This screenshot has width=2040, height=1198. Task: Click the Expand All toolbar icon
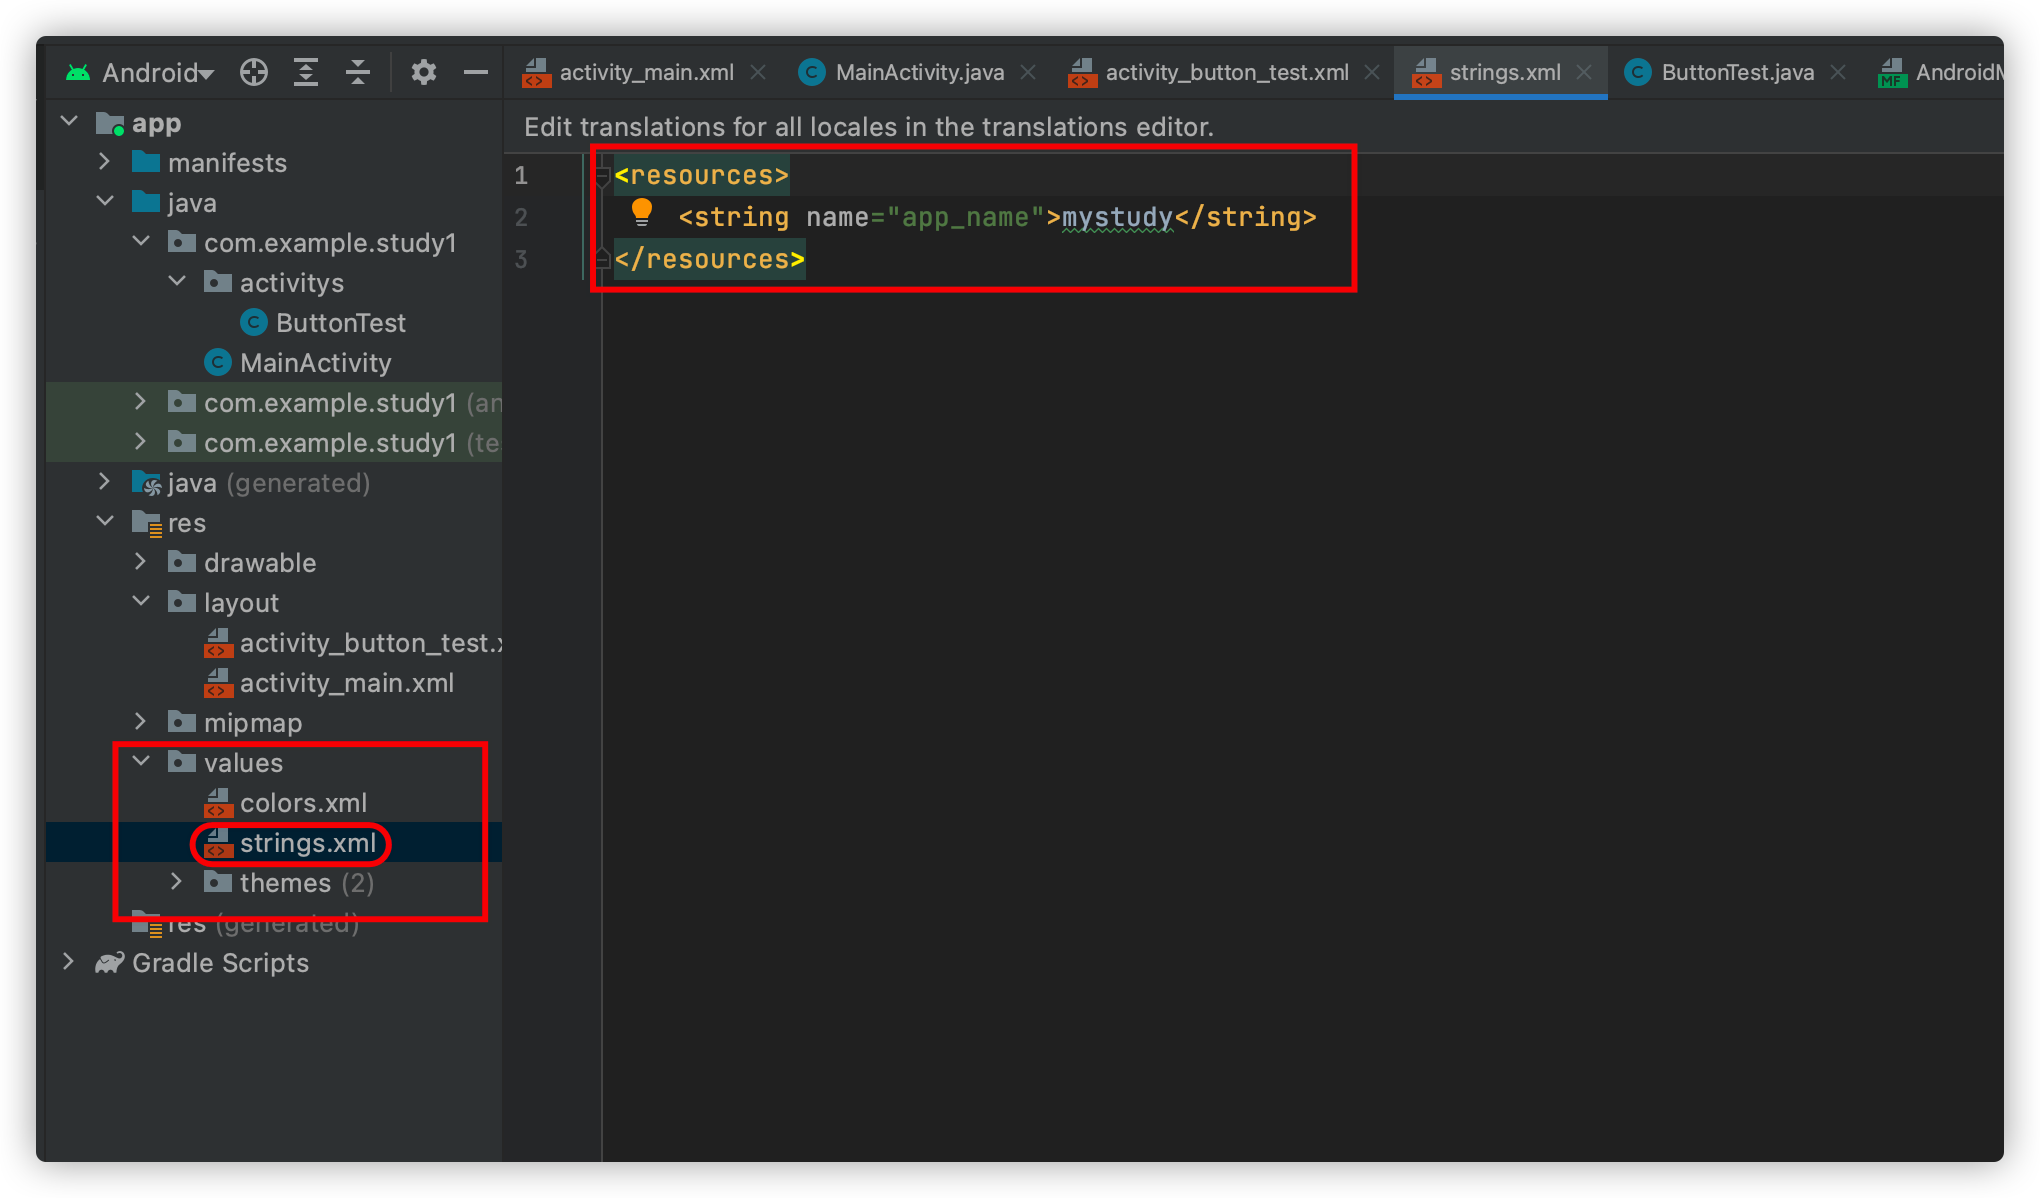[x=306, y=72]
